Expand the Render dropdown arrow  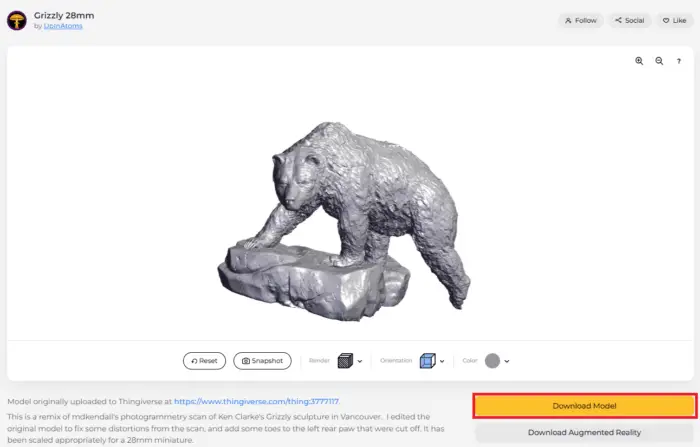pos(360,361)
